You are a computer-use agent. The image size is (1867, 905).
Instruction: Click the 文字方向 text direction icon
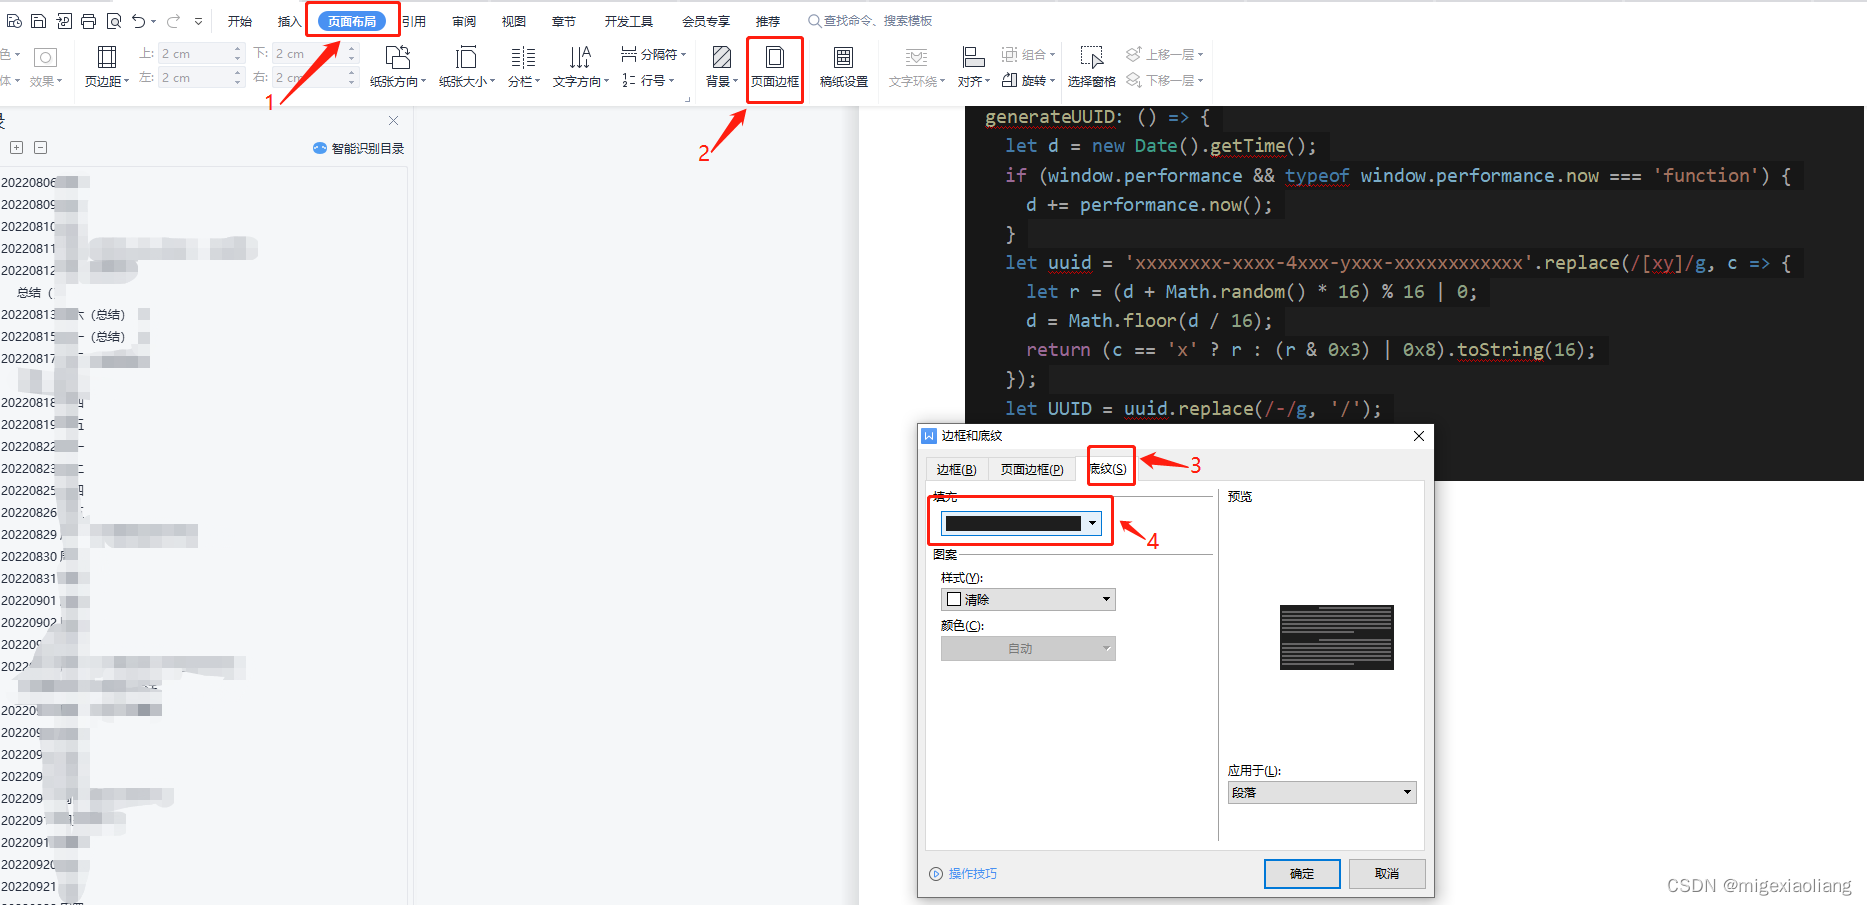(x=580, y=57)
